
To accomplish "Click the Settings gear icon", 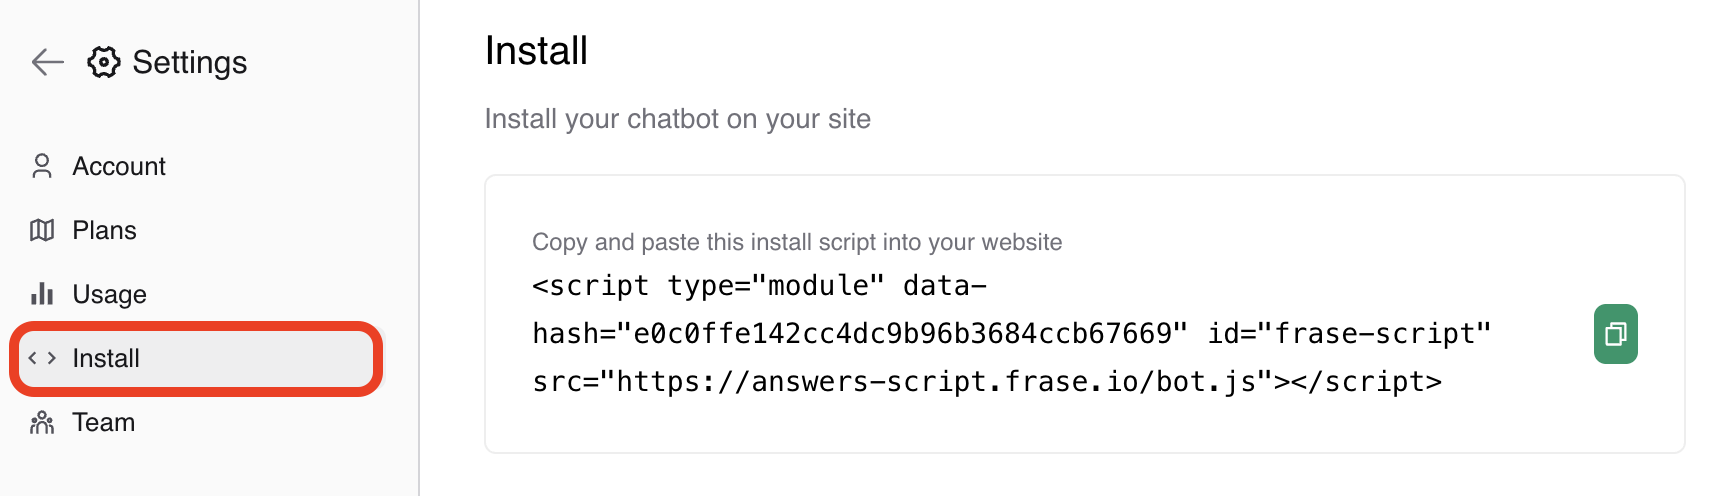I will coord(103,62).
